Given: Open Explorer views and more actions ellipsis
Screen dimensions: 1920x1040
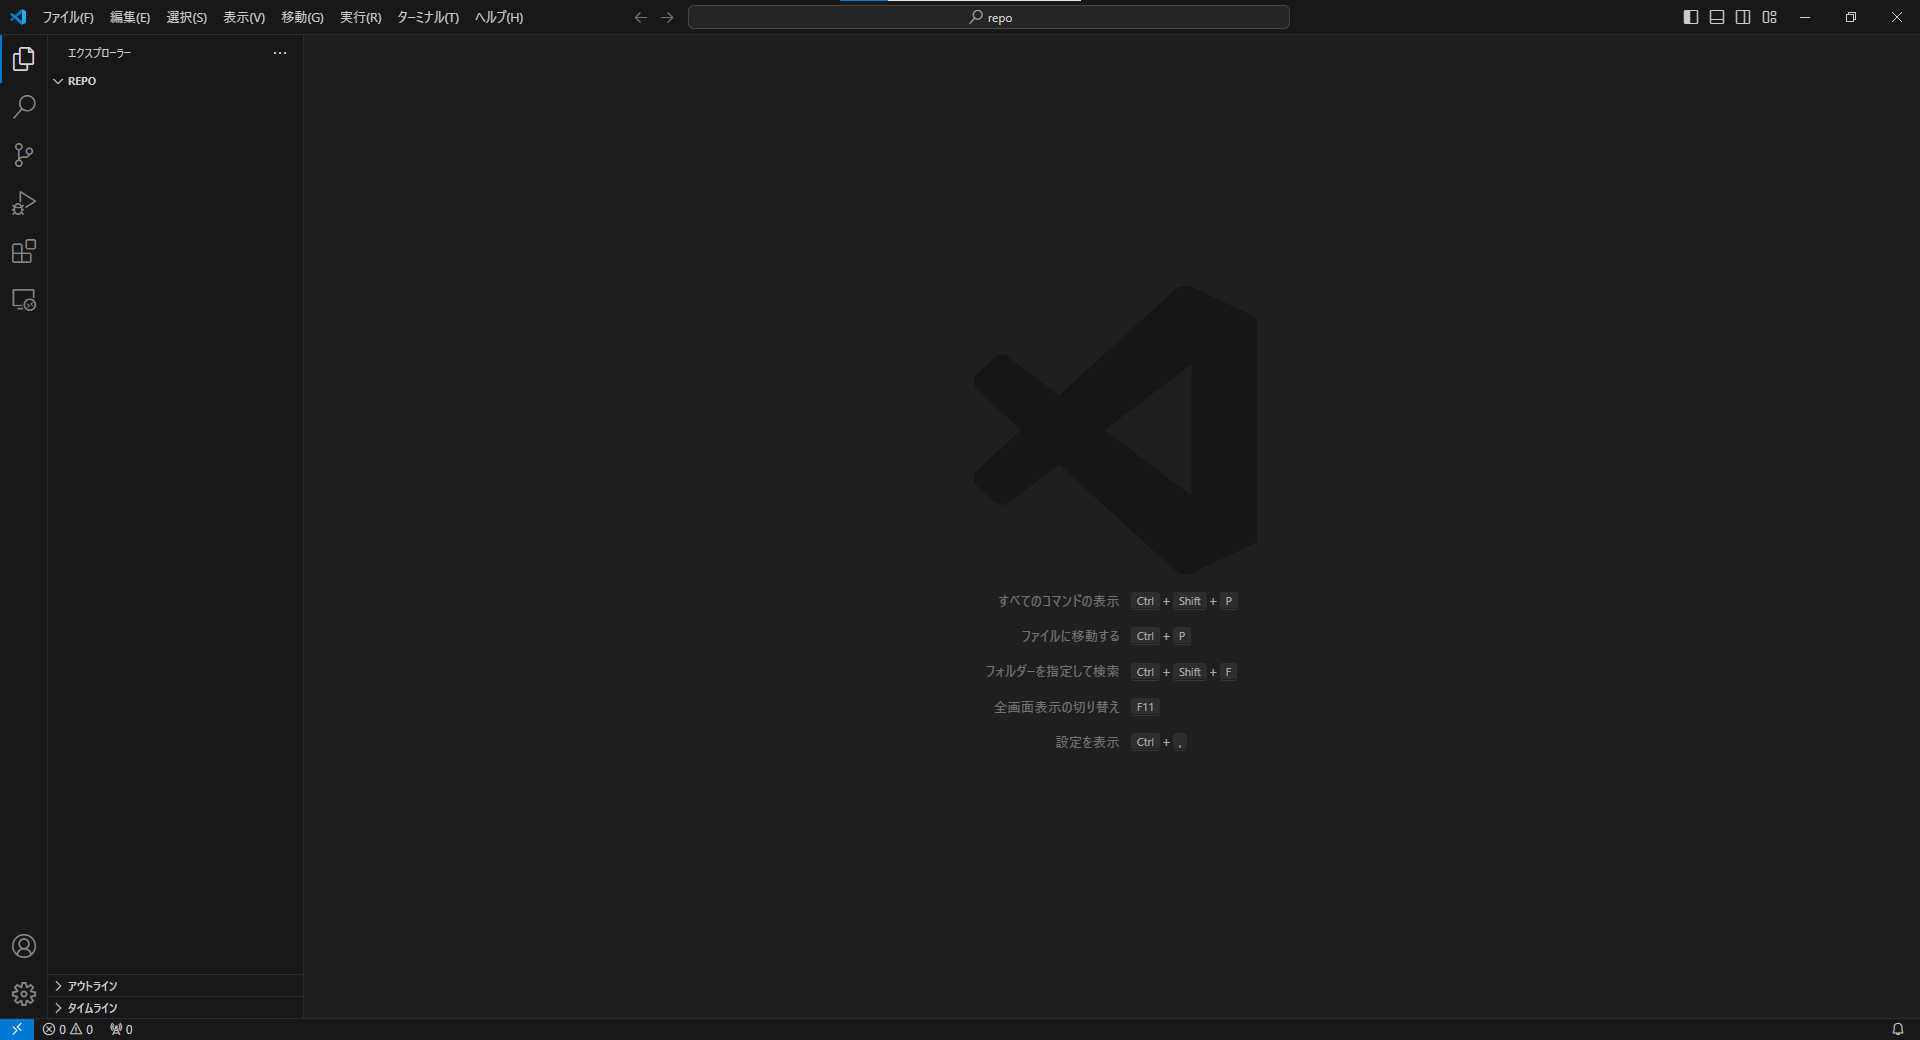Looking at the screenshot, I should (280, 53).
